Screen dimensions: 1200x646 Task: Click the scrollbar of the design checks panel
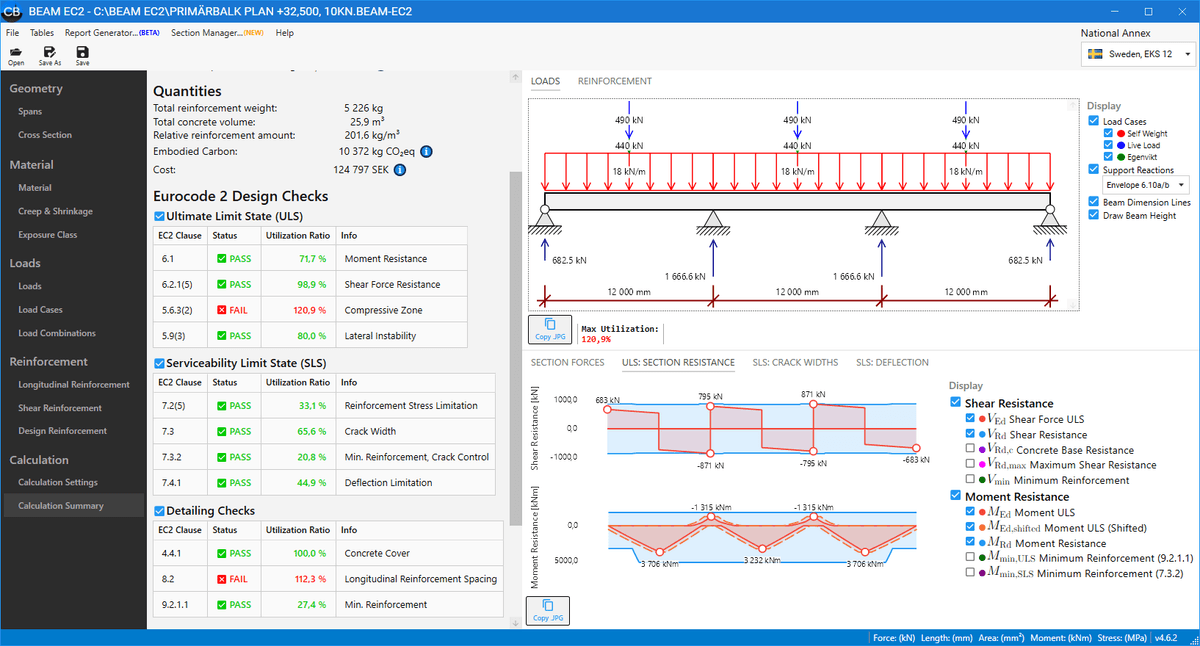click(514, 300)
